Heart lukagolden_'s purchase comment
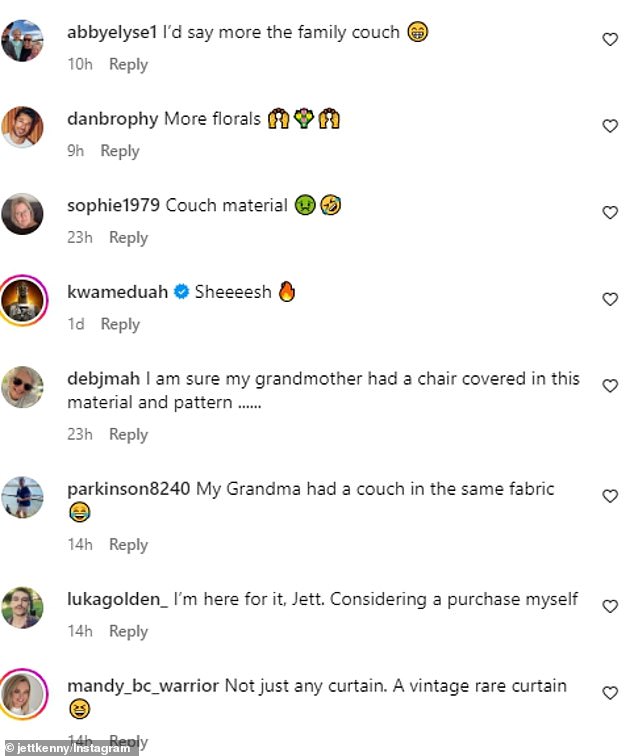The image size is (634, 756). tap(610, 606)
